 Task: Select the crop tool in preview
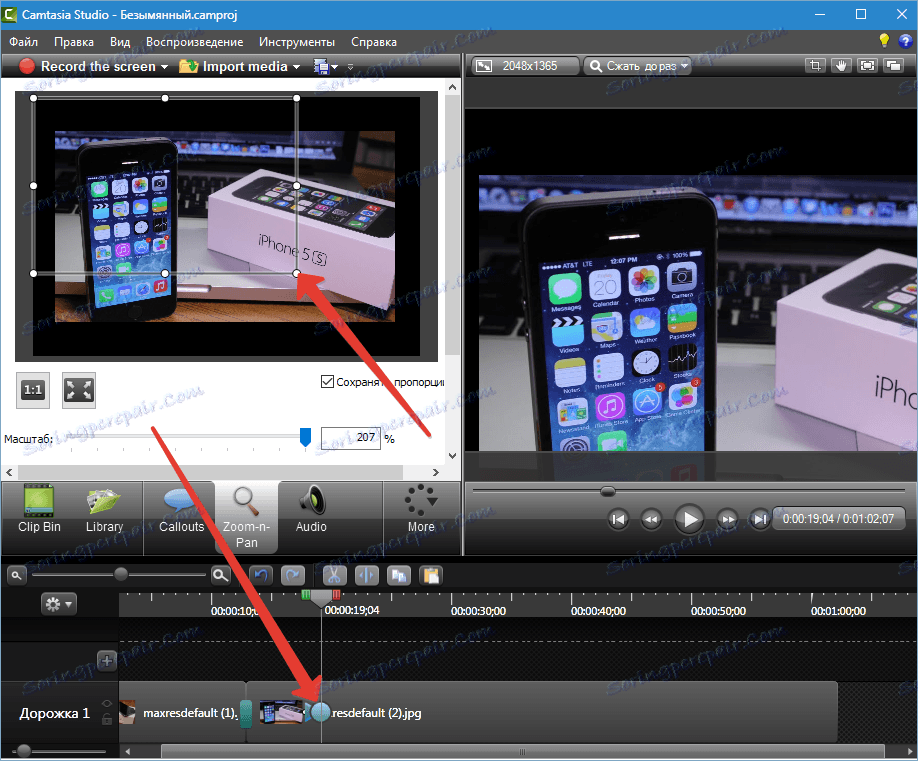point(815,66)
